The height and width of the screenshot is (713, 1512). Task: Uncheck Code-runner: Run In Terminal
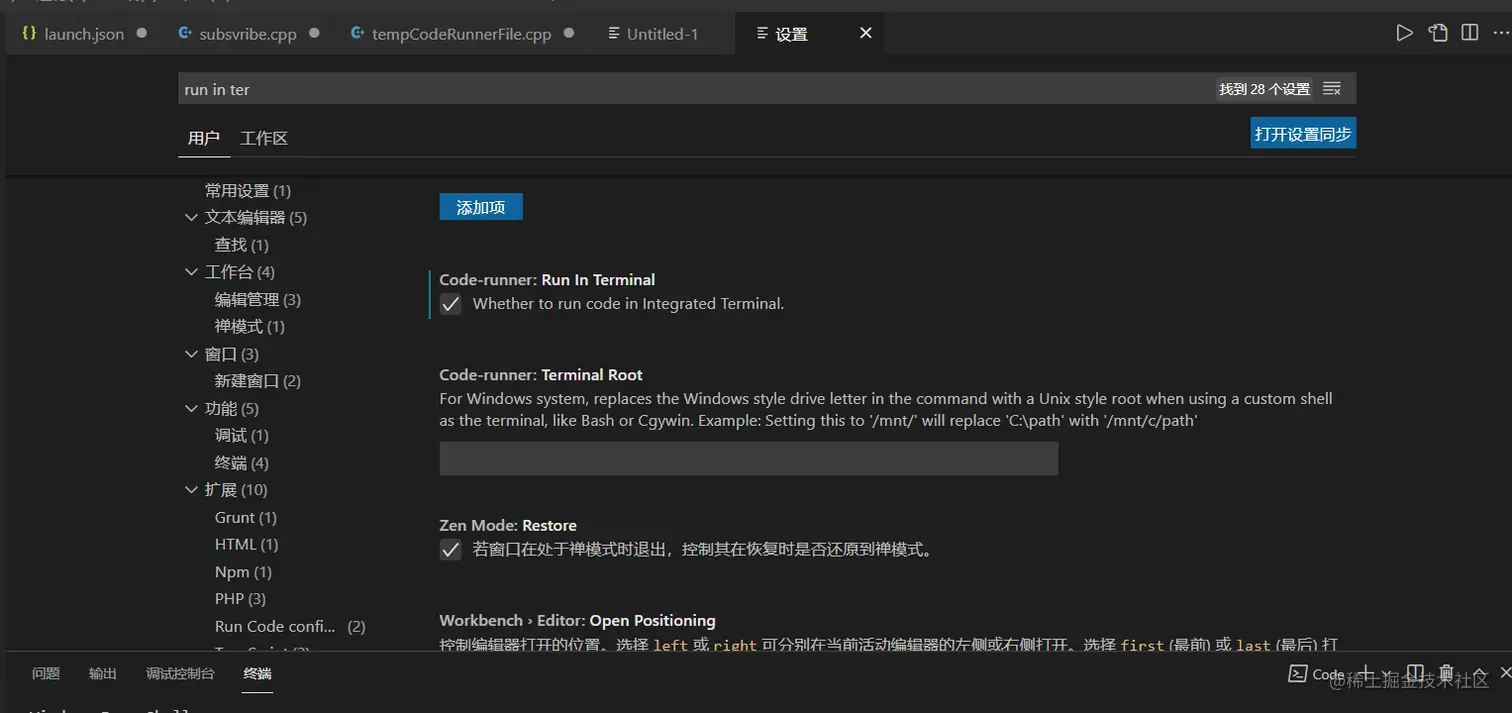coord(450,304)
